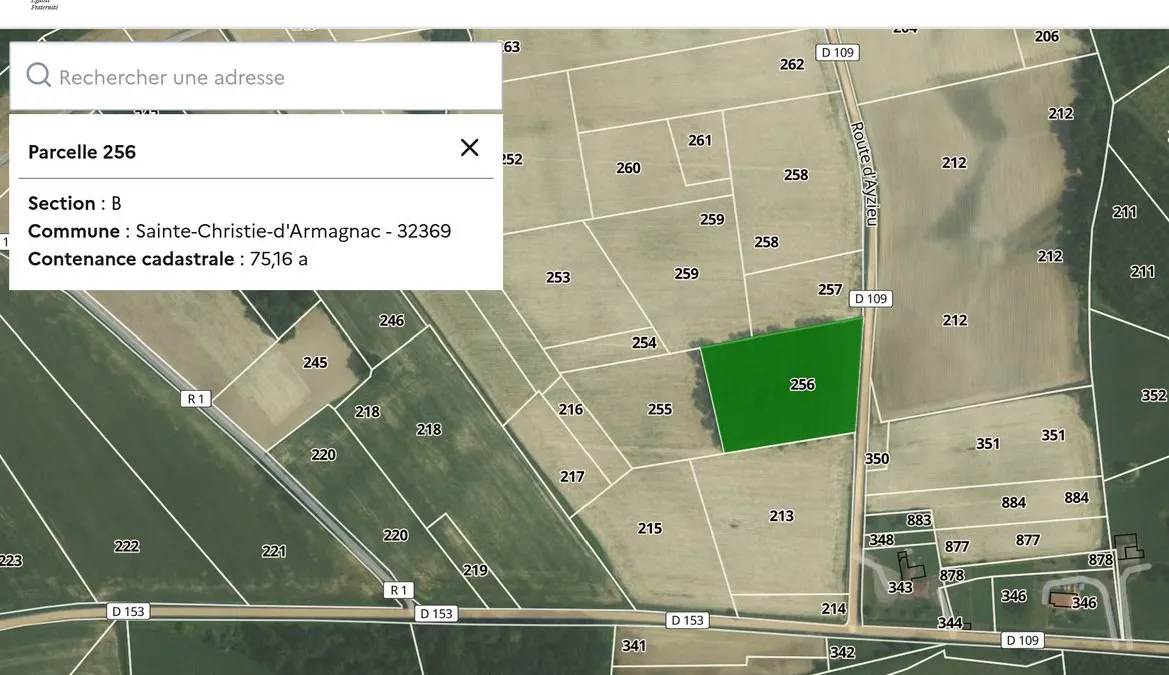Select parcel 213 on the map
The width and height of the screenshot is (1169, 675).
coord(781,516)
